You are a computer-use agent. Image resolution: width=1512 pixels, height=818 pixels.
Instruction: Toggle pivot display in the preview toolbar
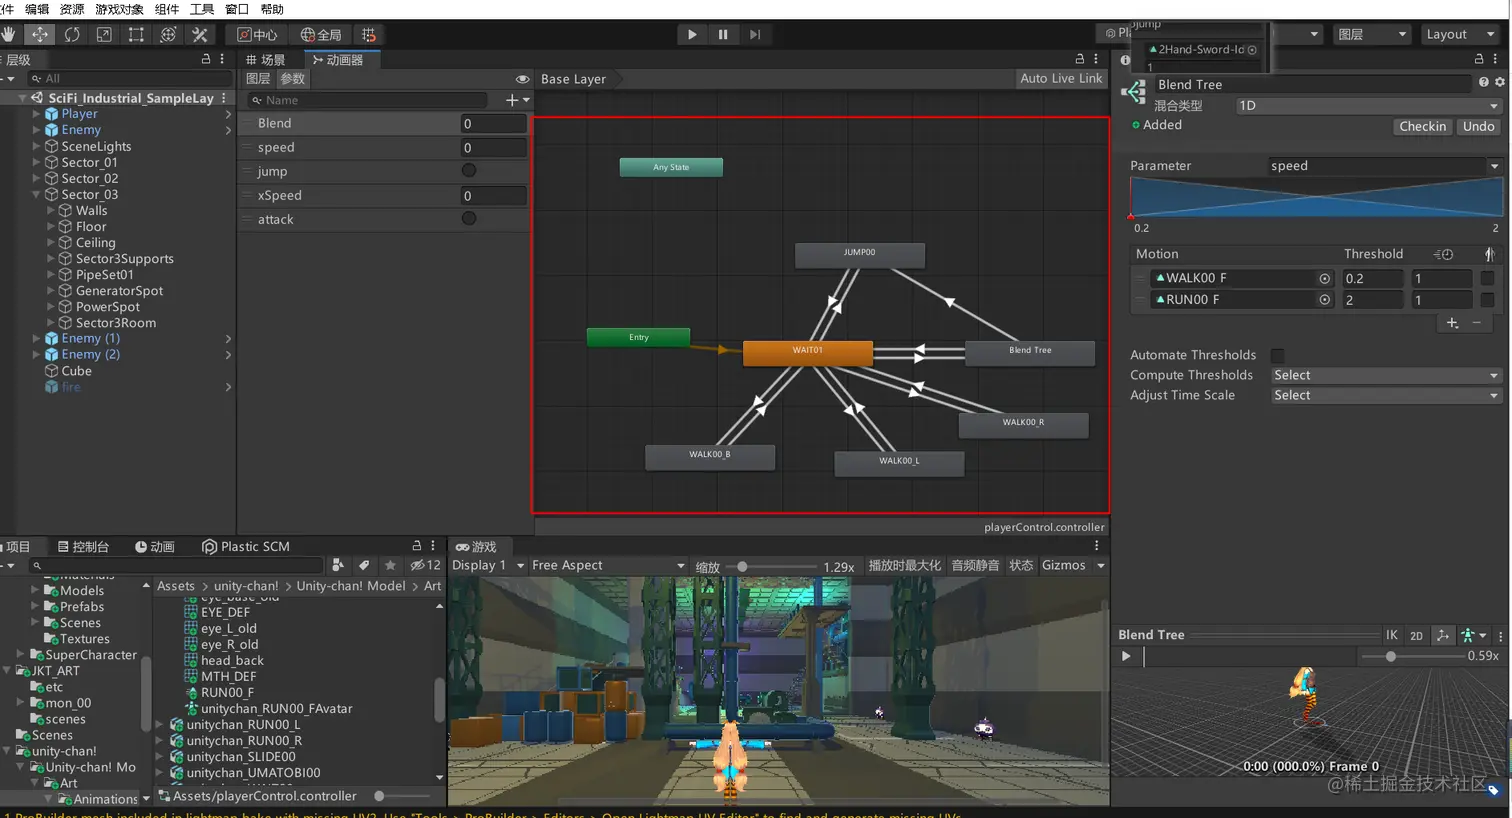coord(1442,635)
